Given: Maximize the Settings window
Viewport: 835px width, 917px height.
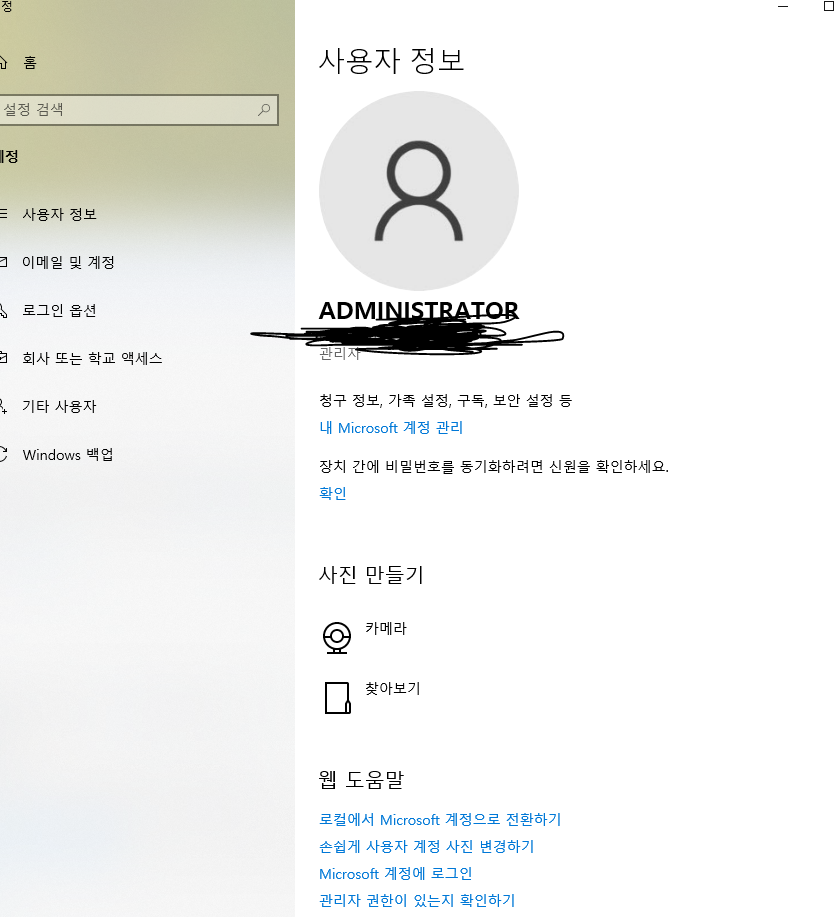Looking at the screenshot, I should 829,6.
